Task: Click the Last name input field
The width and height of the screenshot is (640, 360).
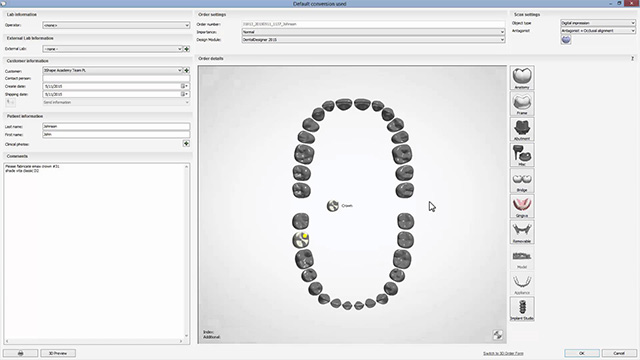Action: (x=116, y=127)
